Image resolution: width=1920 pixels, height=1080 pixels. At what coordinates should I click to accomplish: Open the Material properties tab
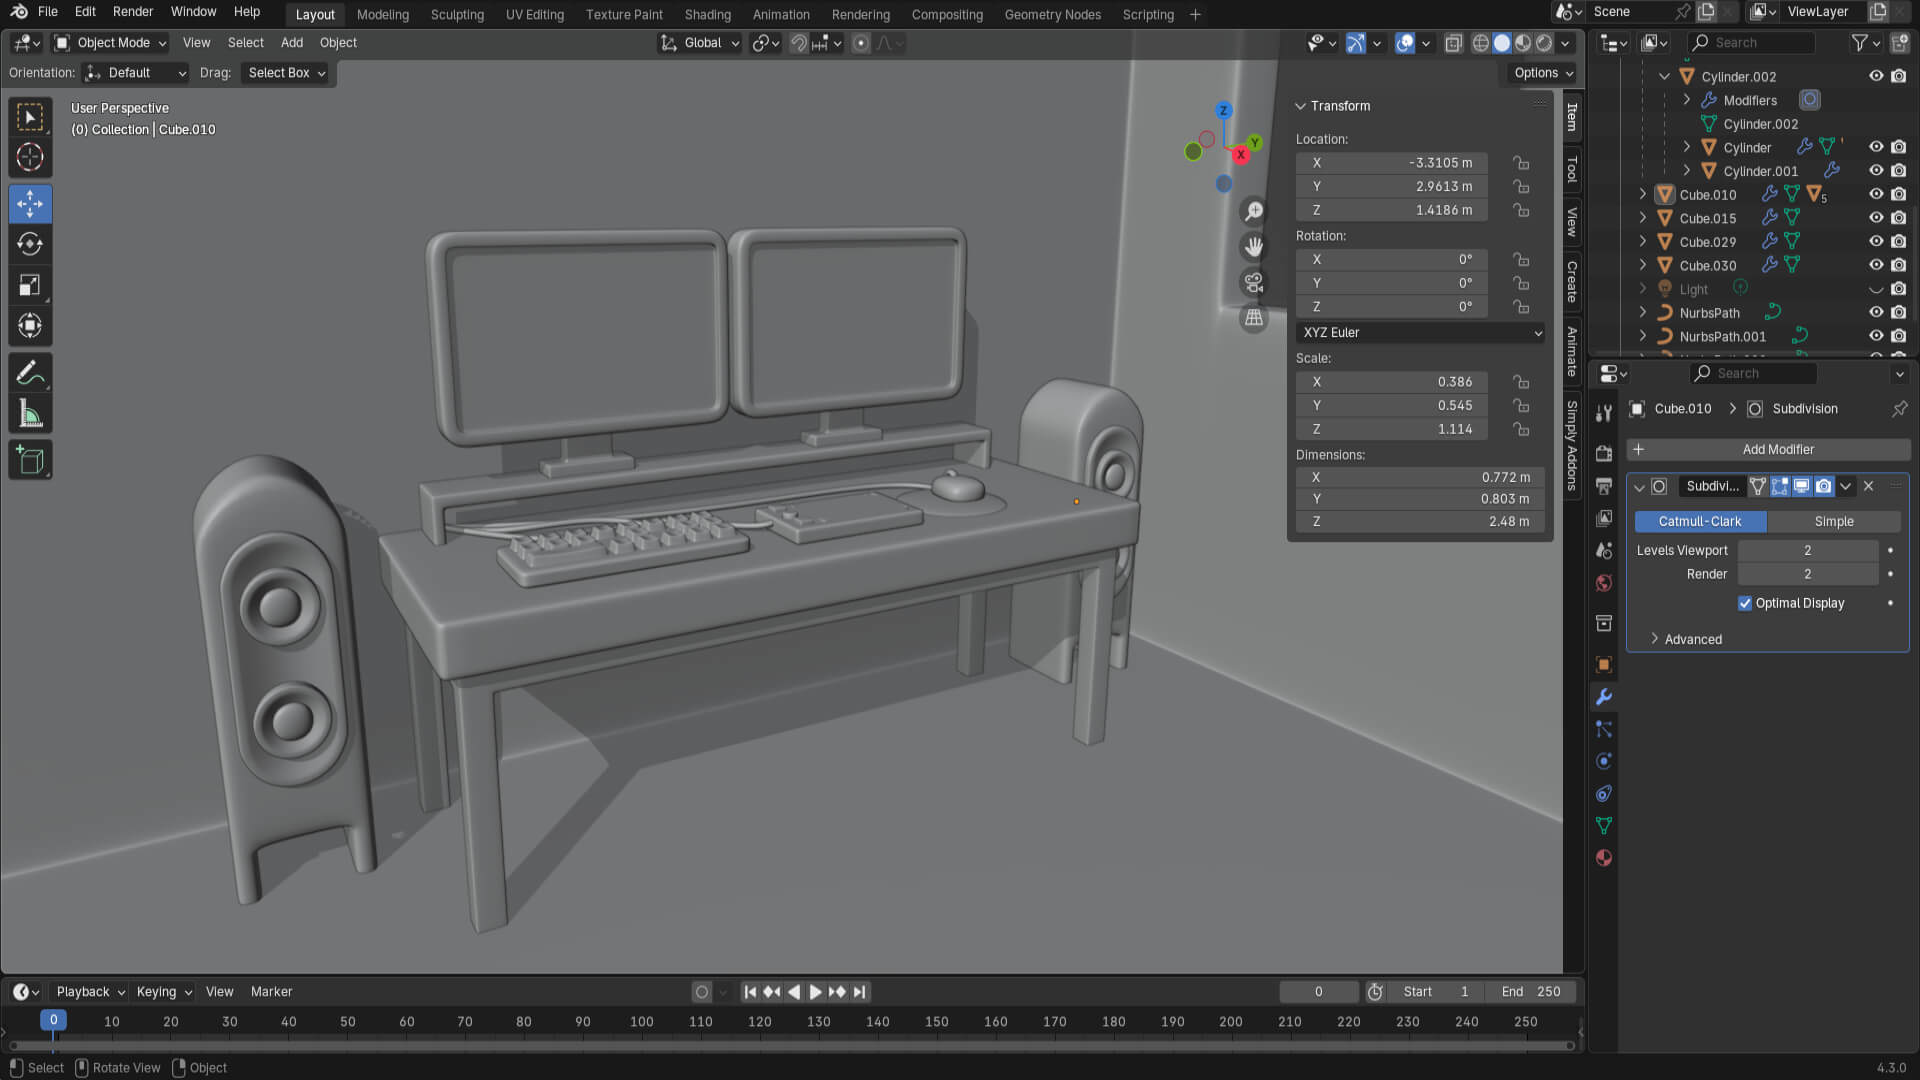tap(1604, 858)
